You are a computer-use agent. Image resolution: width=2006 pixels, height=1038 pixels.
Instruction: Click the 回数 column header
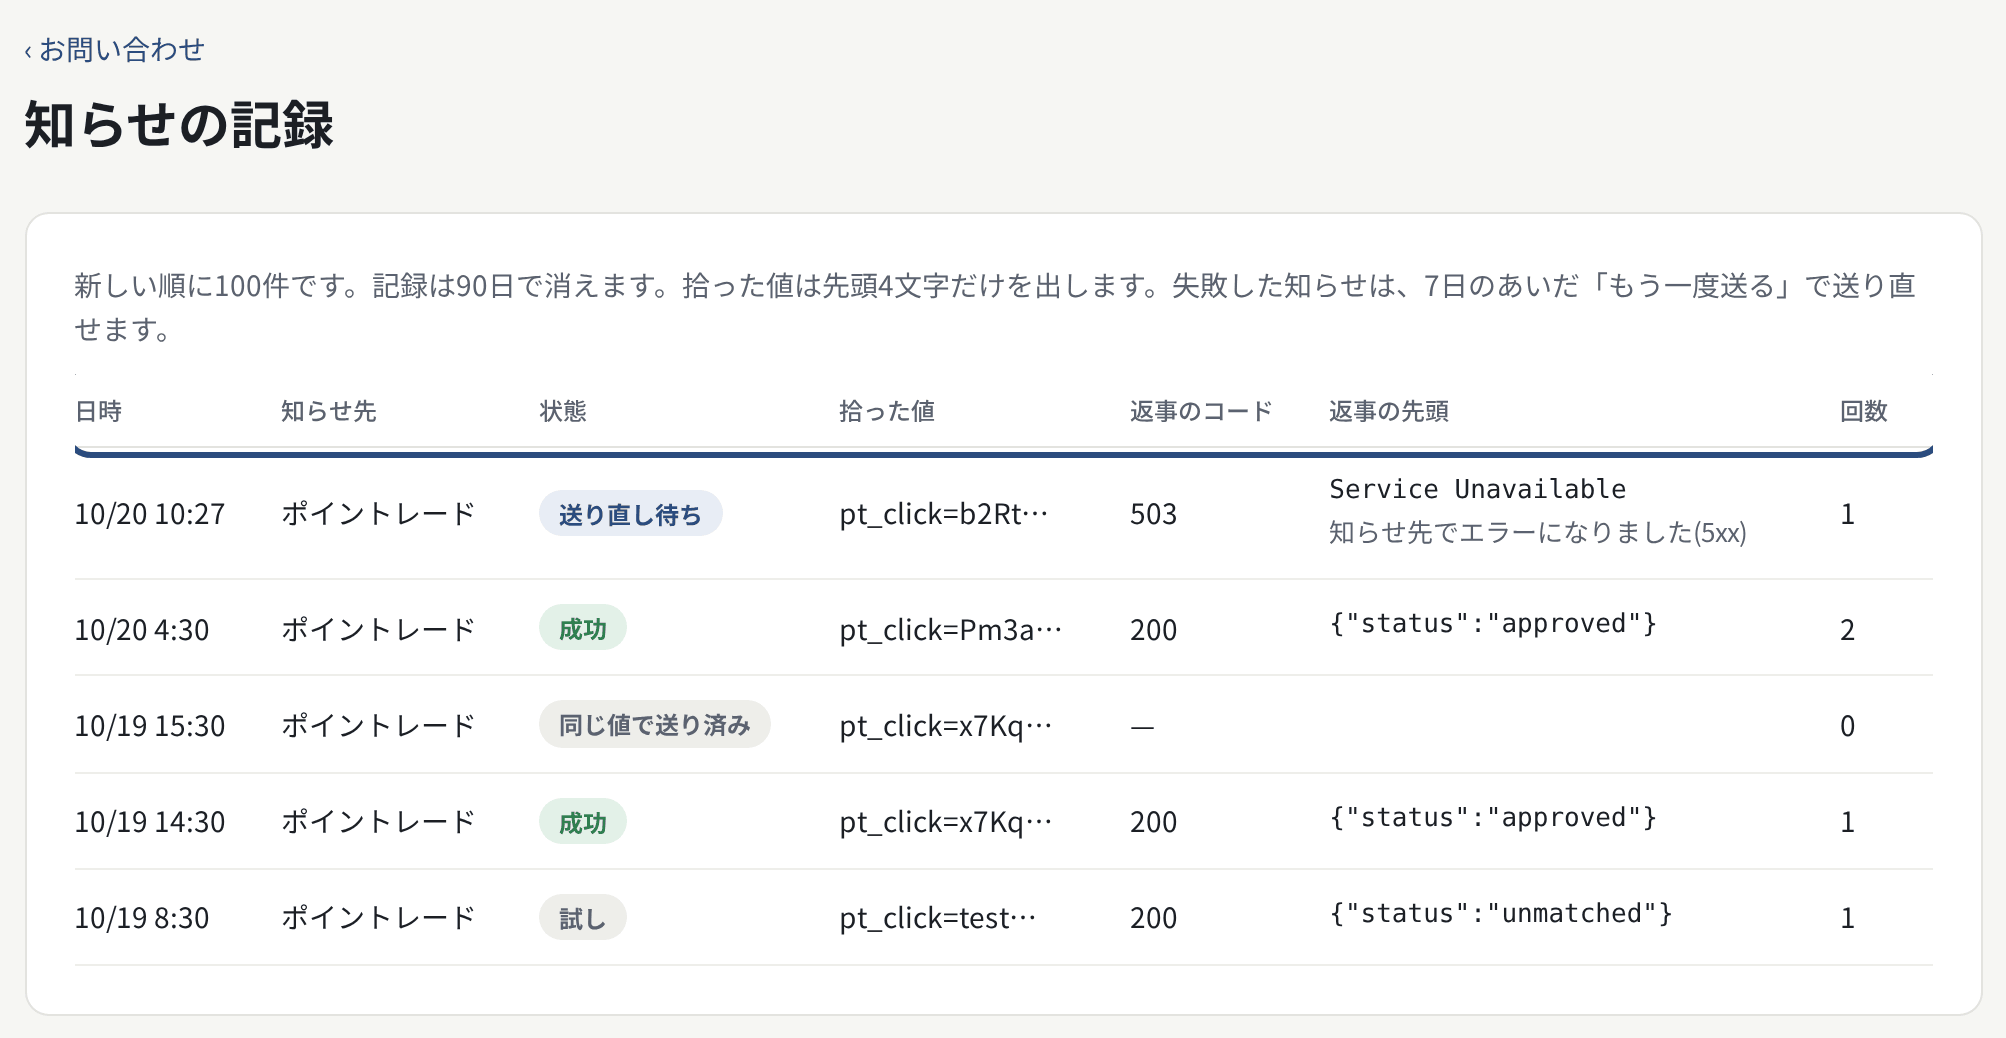pos(1864,411)
